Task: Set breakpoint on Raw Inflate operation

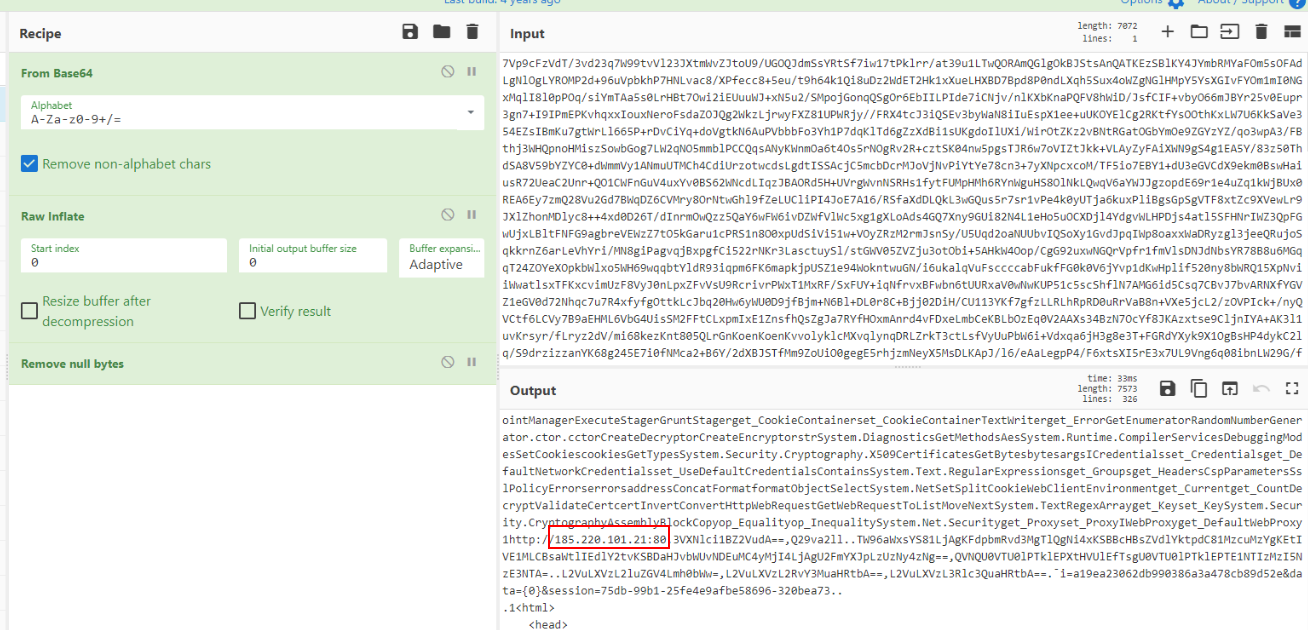Action: (472, 214)
